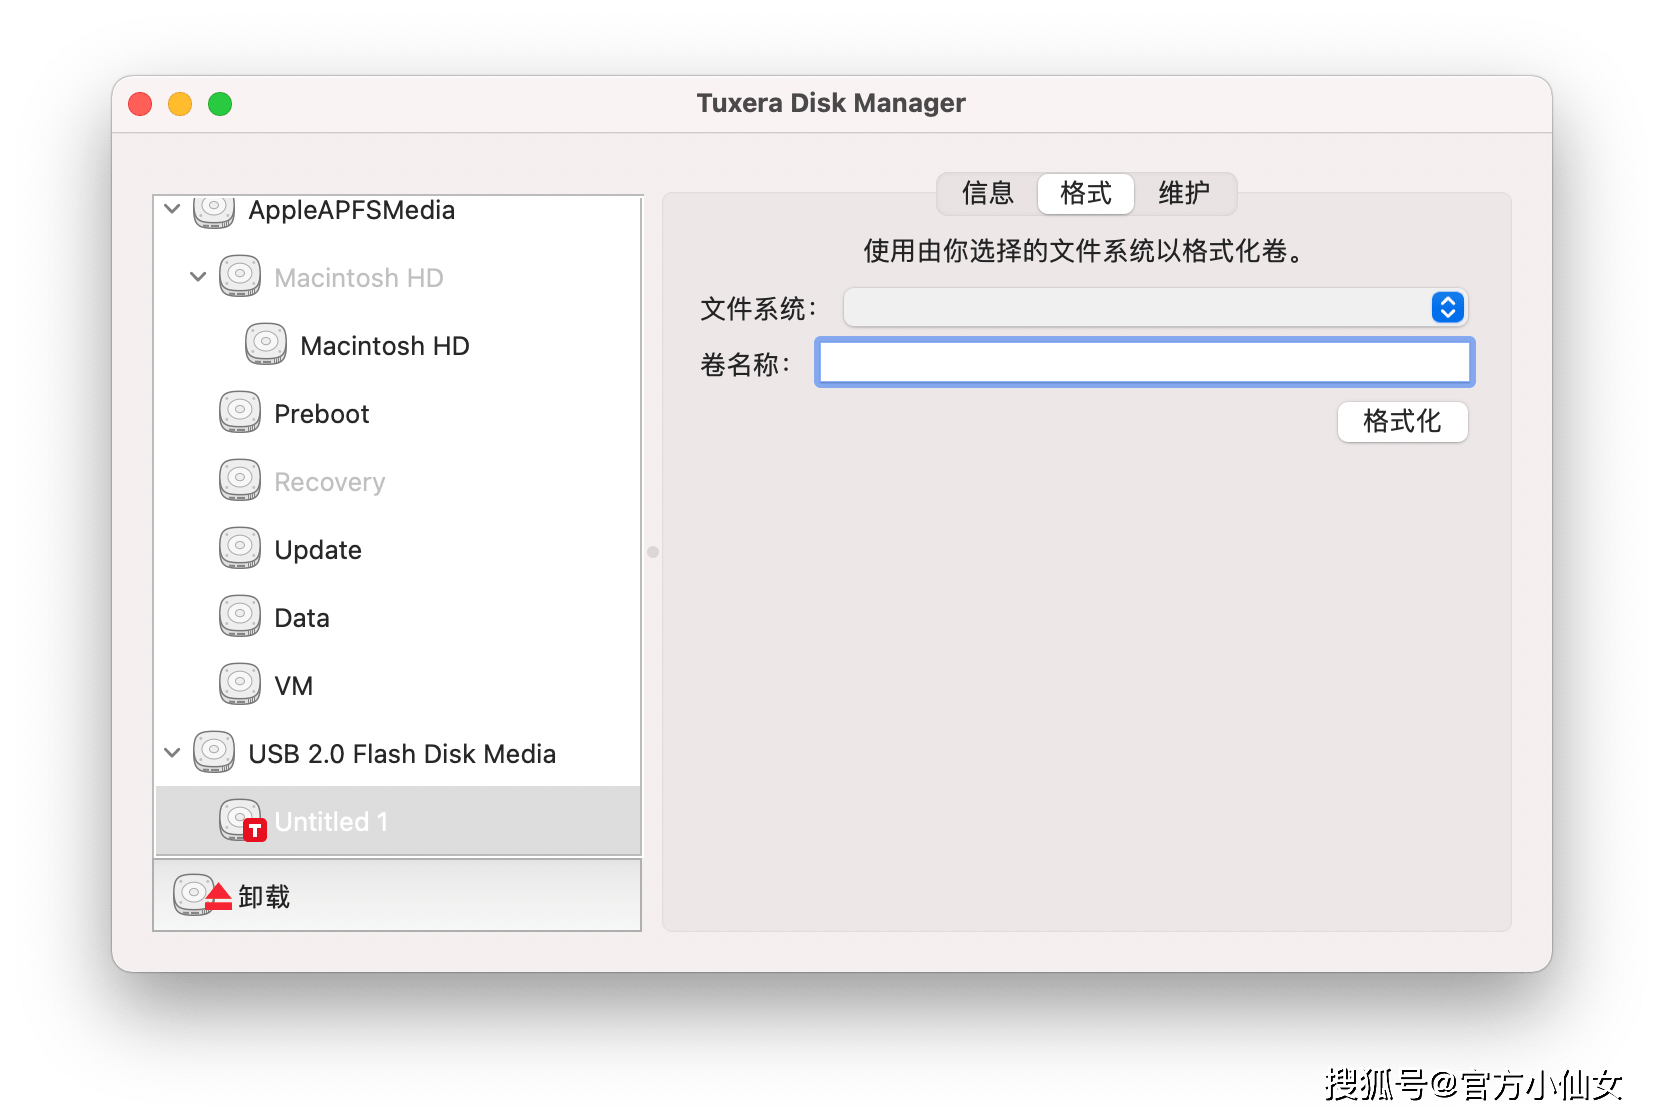Click the Recovery volume disk icon
The image size is (1664, 1120).
pyautogui.click(x=240, y=481)
